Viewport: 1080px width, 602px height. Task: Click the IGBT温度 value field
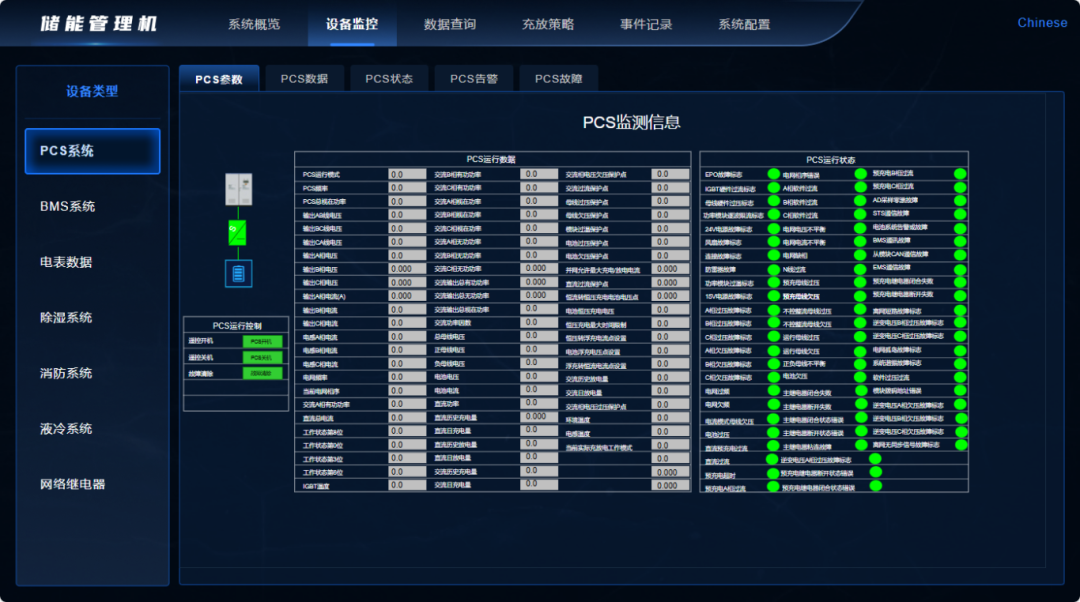[407, 485]
